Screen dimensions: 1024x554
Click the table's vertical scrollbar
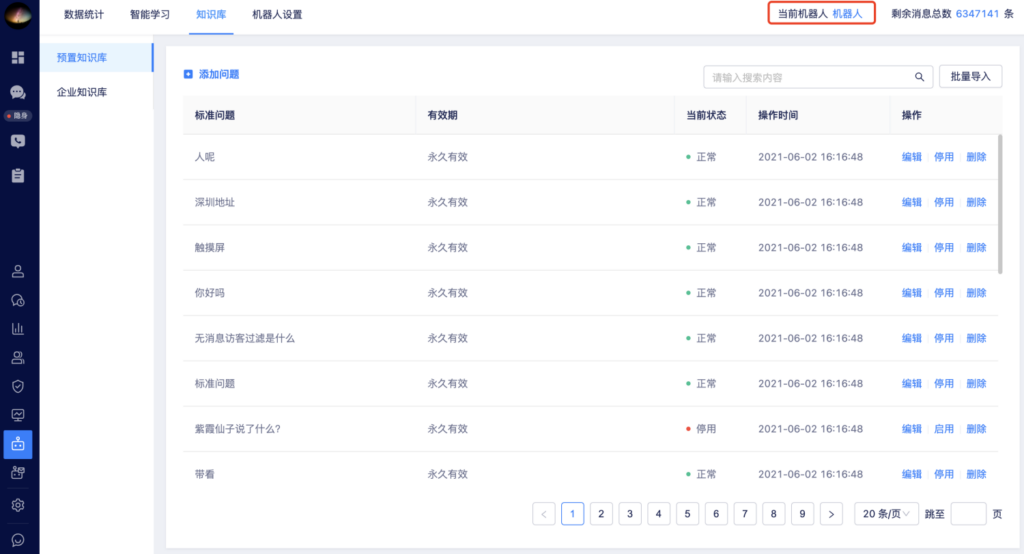click(1000, 204)
